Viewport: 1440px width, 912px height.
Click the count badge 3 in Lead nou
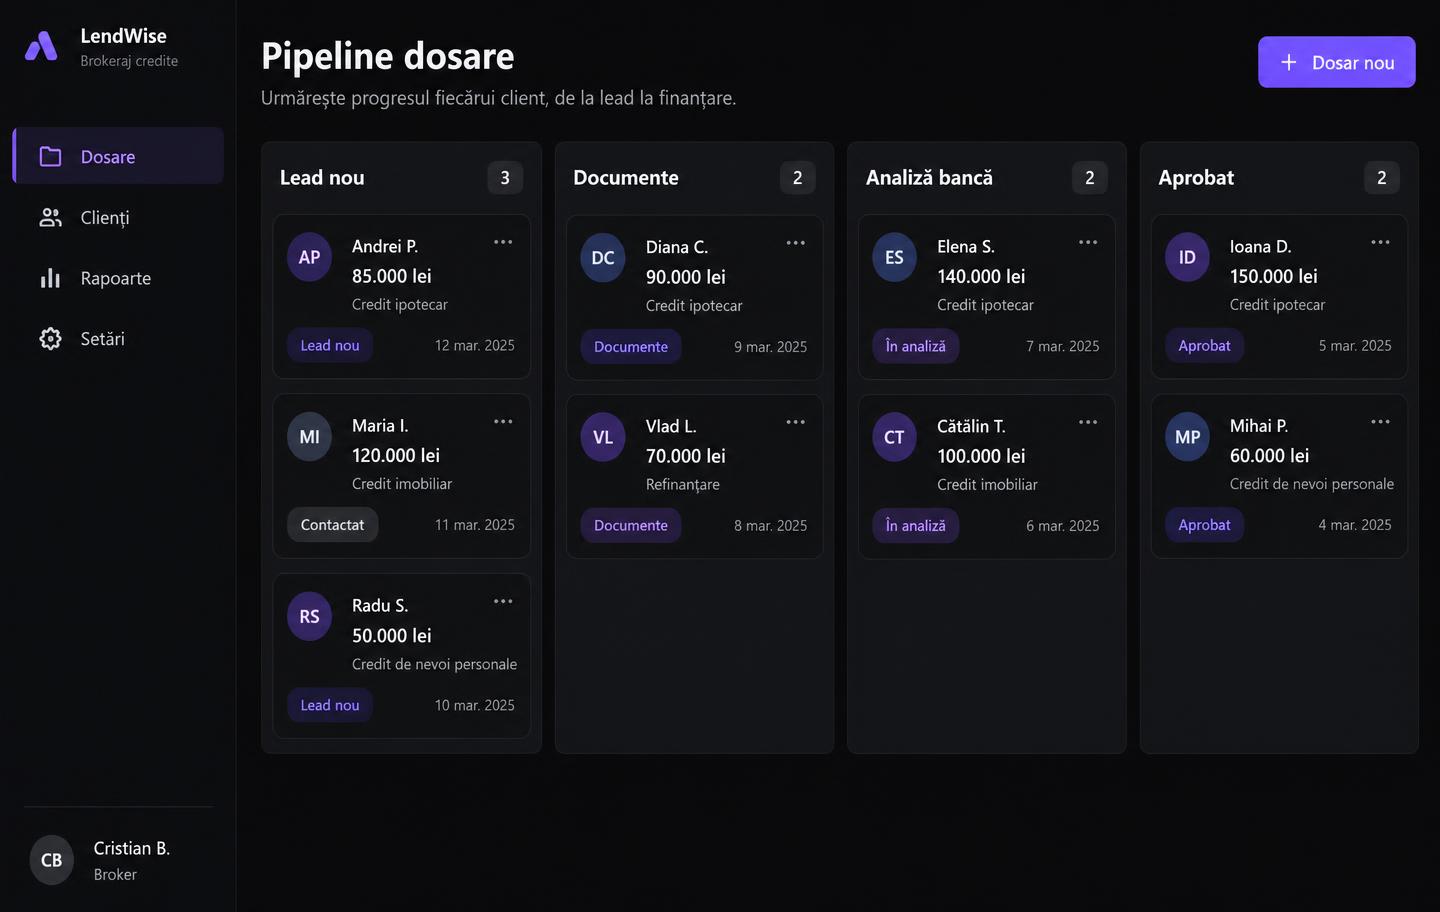click(x=505, y=177)
